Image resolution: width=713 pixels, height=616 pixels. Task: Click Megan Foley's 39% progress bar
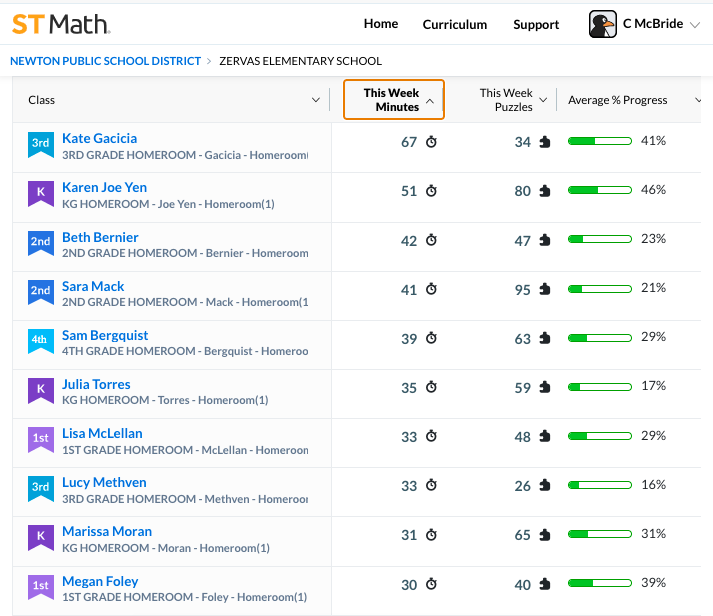click(x=600, y=583)
